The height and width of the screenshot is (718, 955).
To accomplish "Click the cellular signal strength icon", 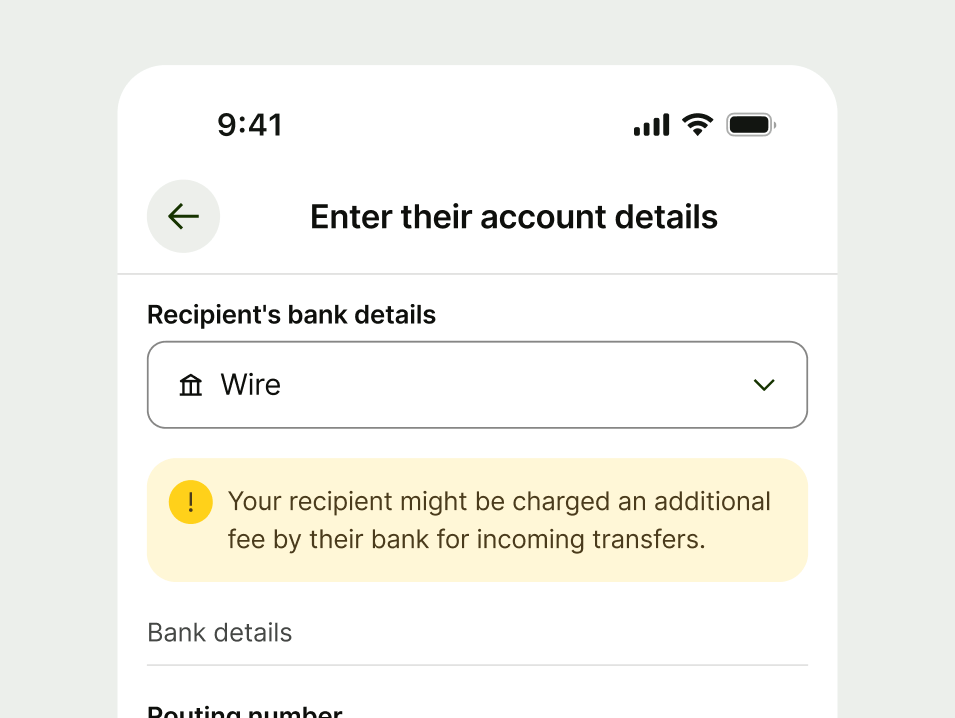I will [650, 124].
